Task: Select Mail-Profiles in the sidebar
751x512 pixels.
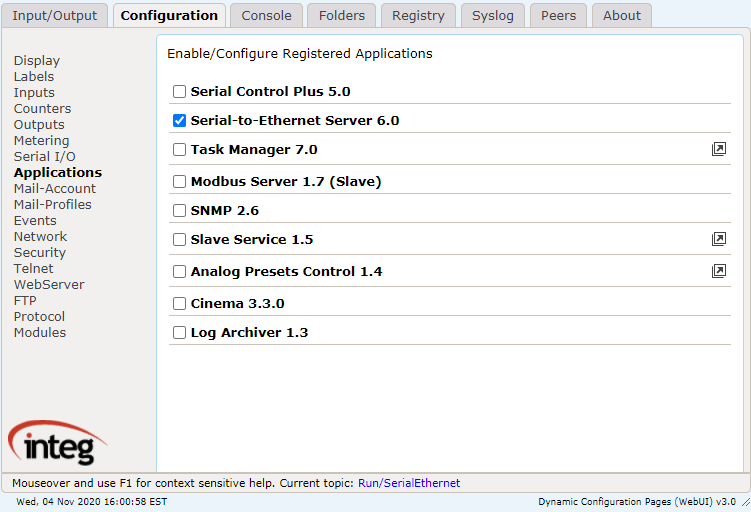Action: 53,205
